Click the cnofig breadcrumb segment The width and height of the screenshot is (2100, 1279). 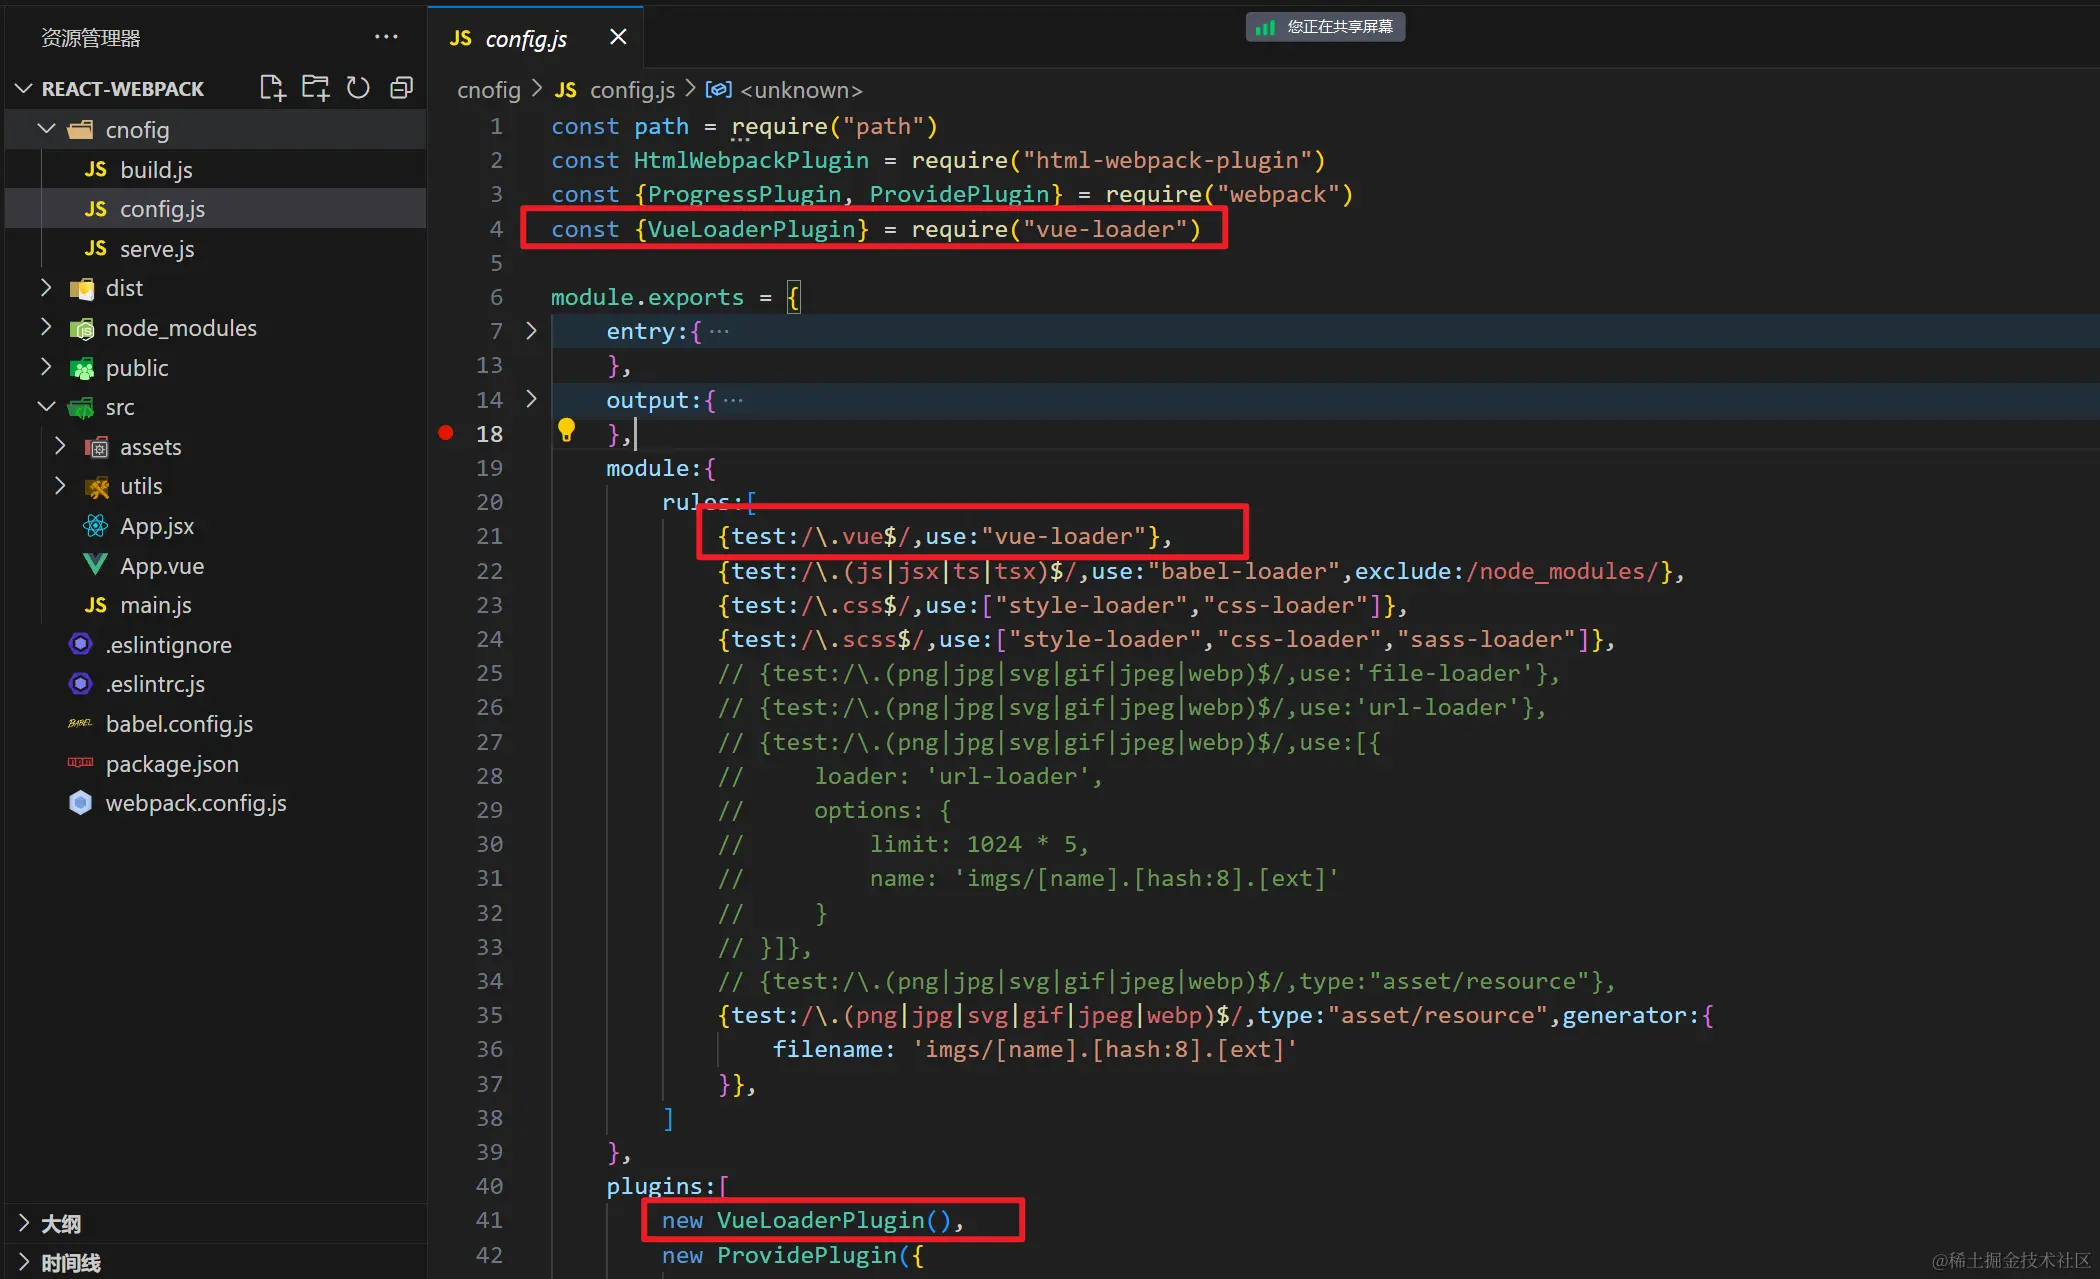488,90
